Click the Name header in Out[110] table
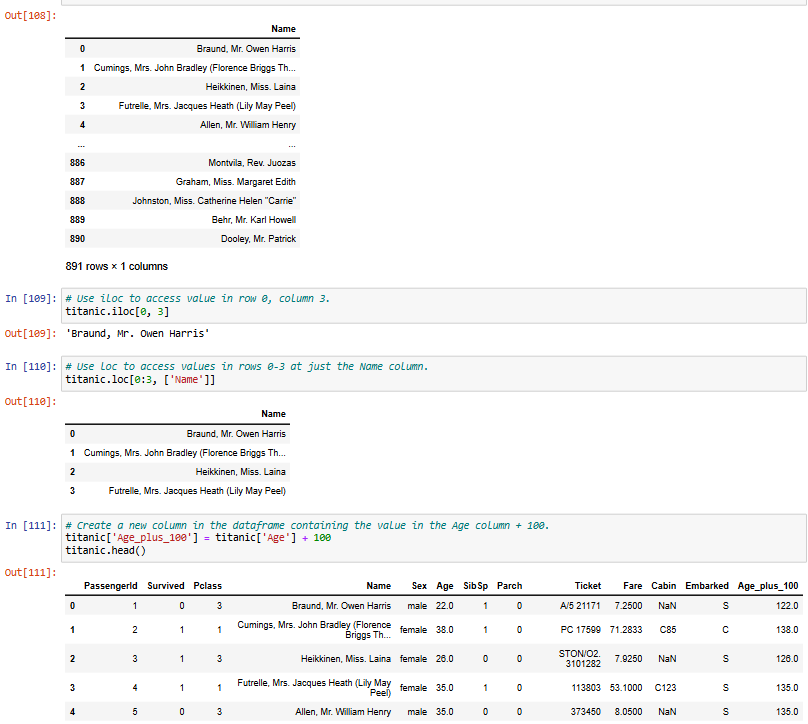 (x=273, y=414)
